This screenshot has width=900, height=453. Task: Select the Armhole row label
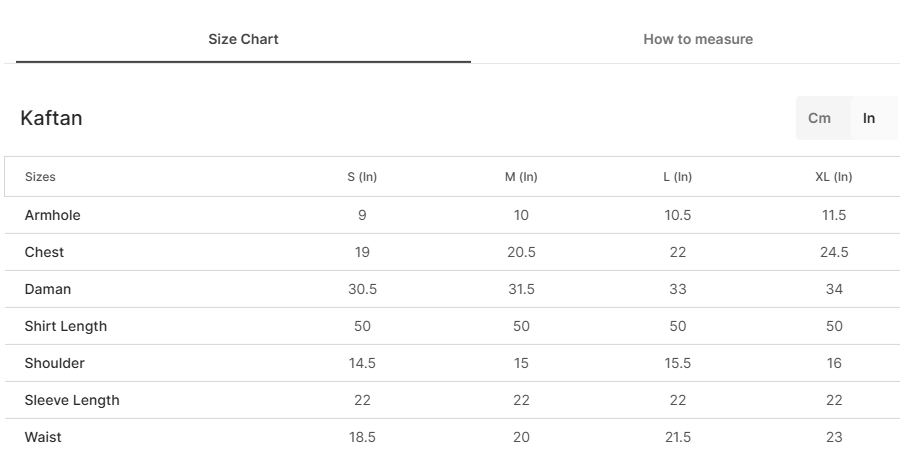(x=52, y=215)
